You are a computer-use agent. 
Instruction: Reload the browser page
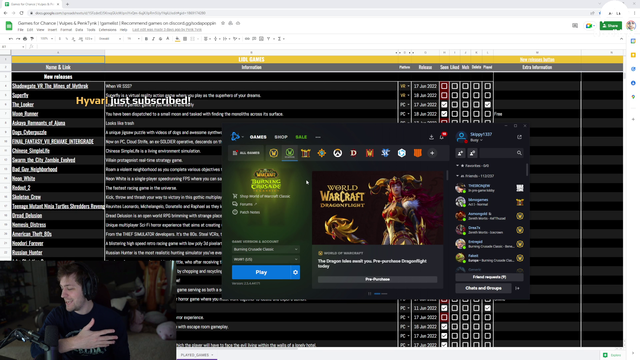click(x=21, y=13)
